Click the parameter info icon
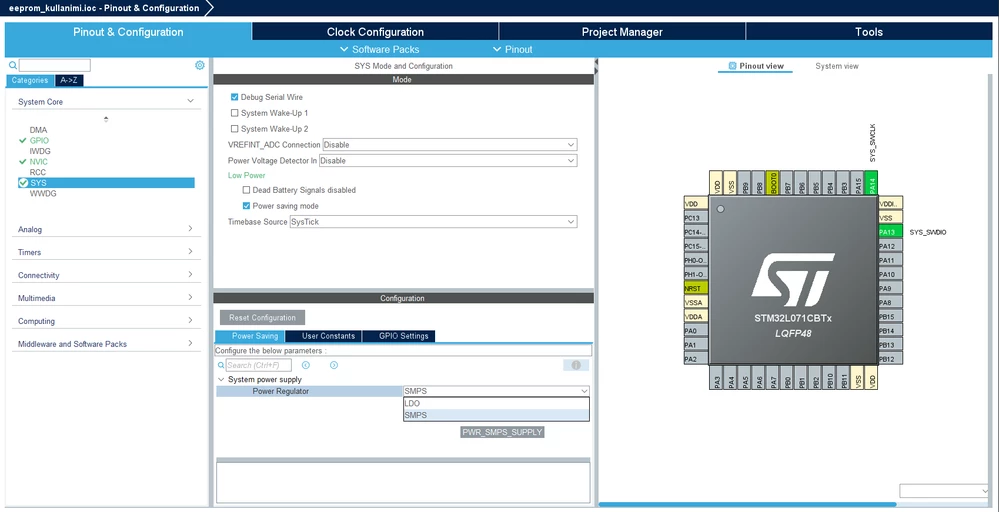This screenshot has width=999, height=512. click(576, 365)
